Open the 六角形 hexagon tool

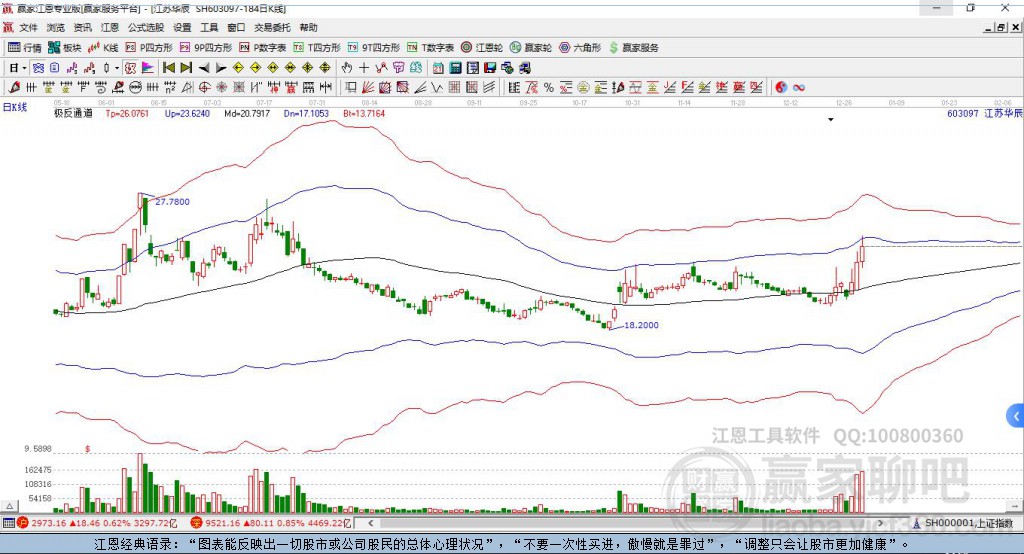tap(580, 48)
